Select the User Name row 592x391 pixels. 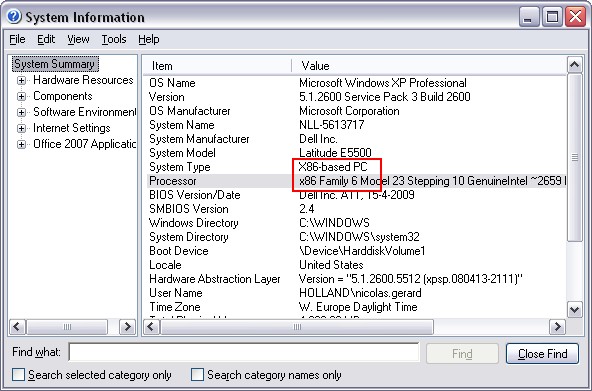pos(355,292)
